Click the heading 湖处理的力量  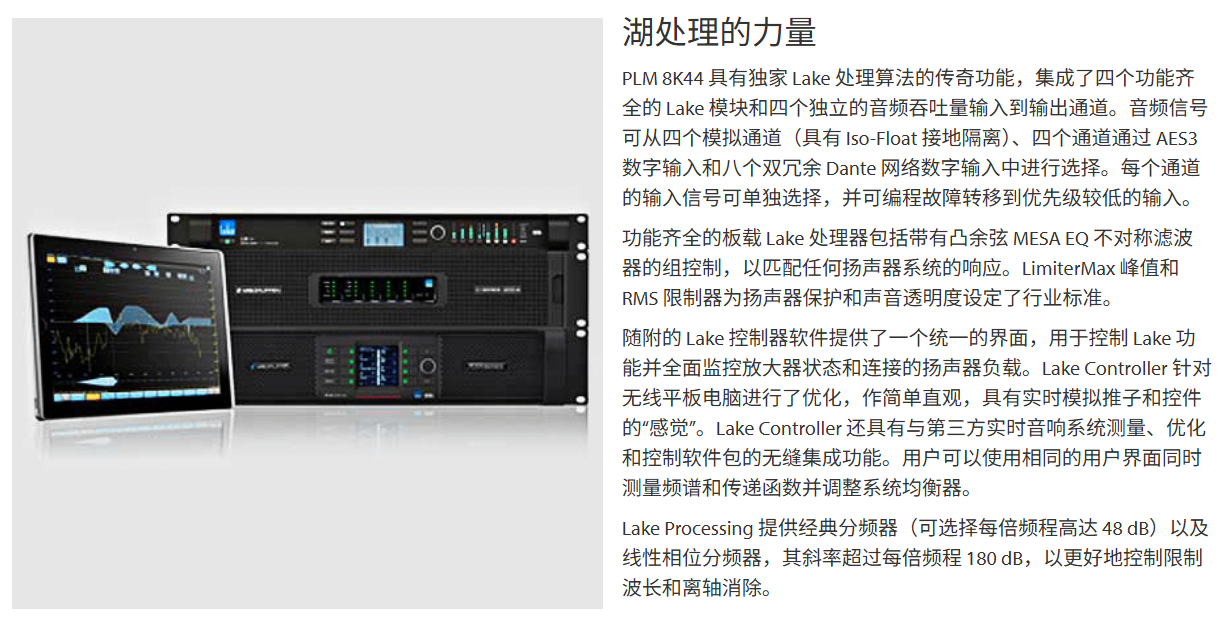pyautogui.click(x=719, y=32)
